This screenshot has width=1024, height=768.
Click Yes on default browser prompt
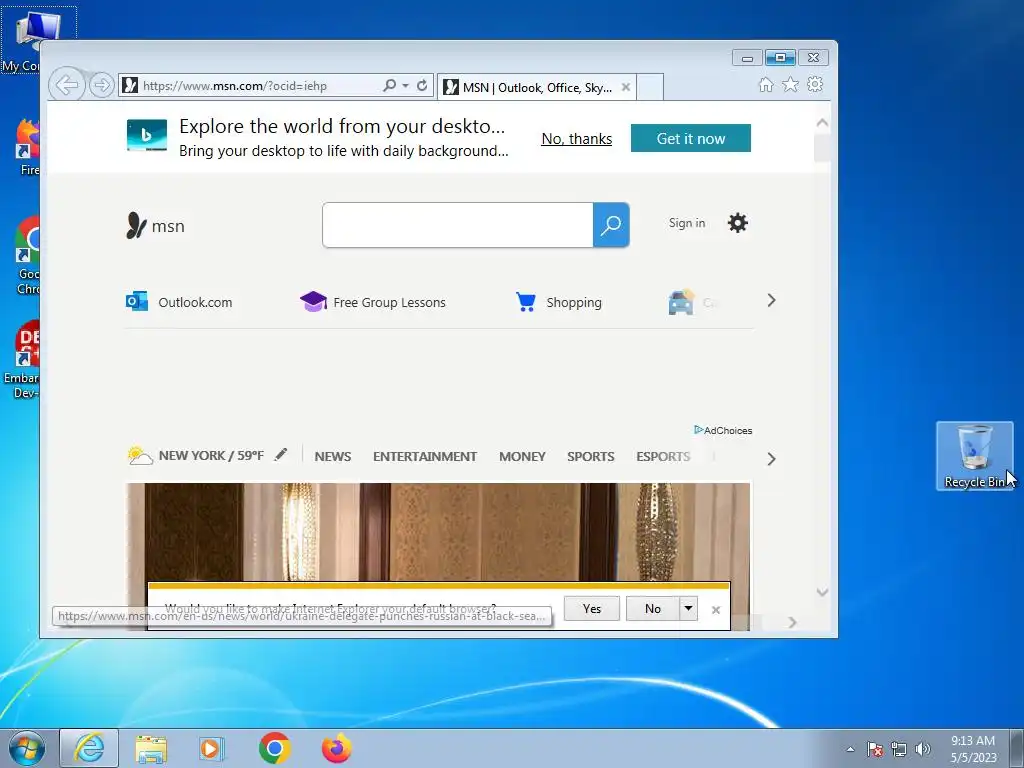pos(592,609)
